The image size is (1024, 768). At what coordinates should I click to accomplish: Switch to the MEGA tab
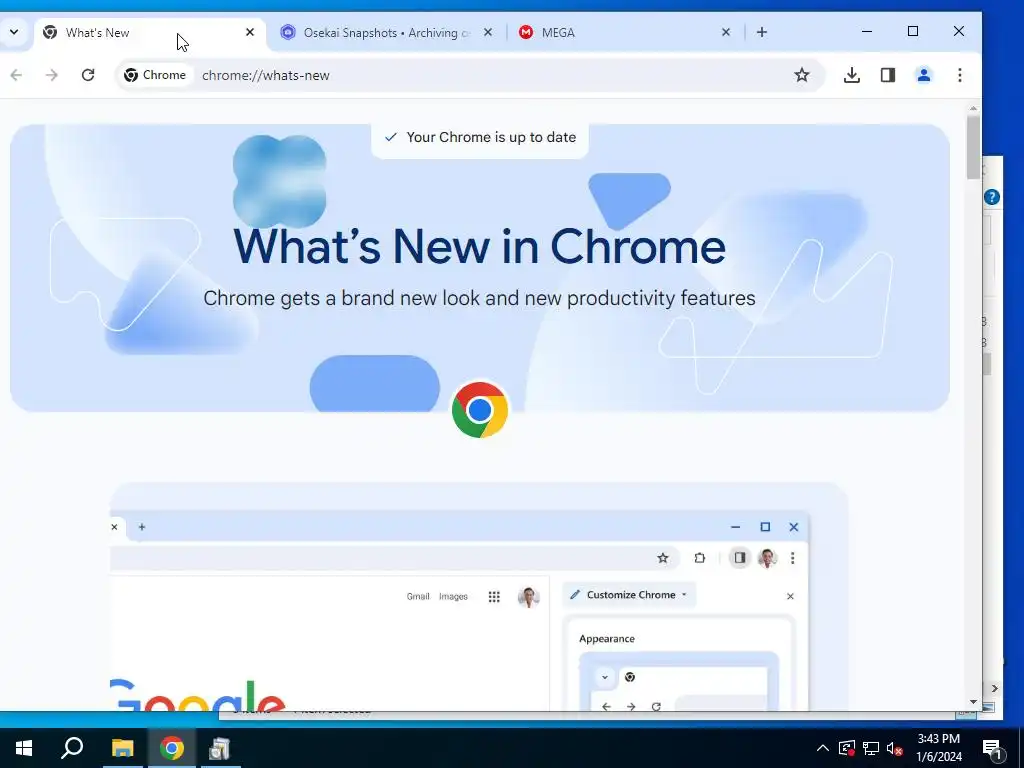pos(624,33)
